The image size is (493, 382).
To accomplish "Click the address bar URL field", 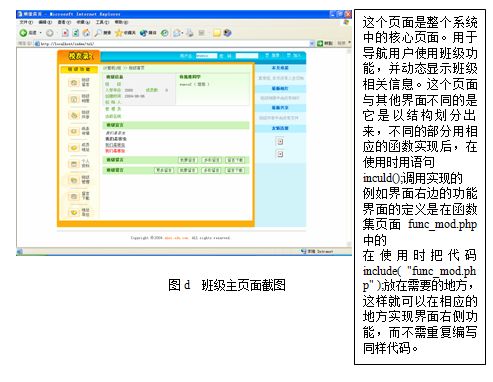I will tap(174, 43).
